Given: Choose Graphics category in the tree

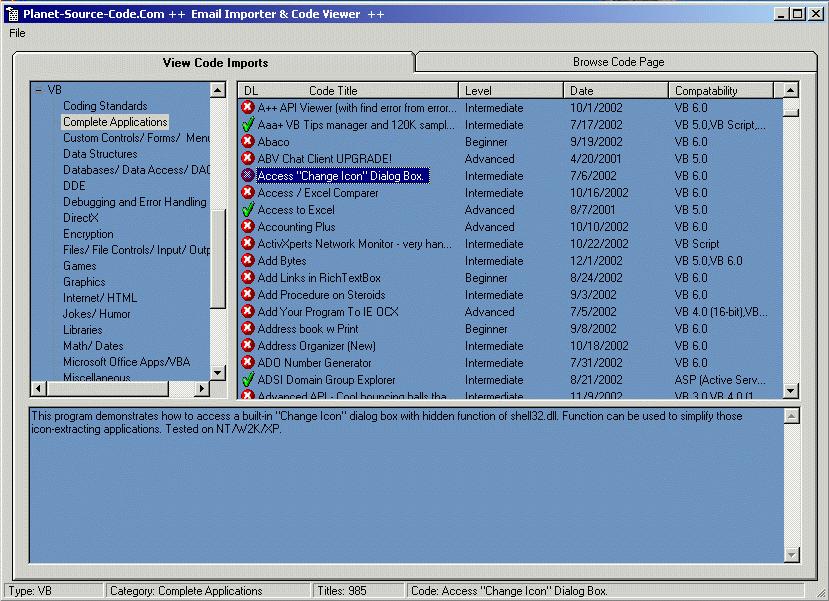Looking at the screenshot, I should (x=84, y=282).
